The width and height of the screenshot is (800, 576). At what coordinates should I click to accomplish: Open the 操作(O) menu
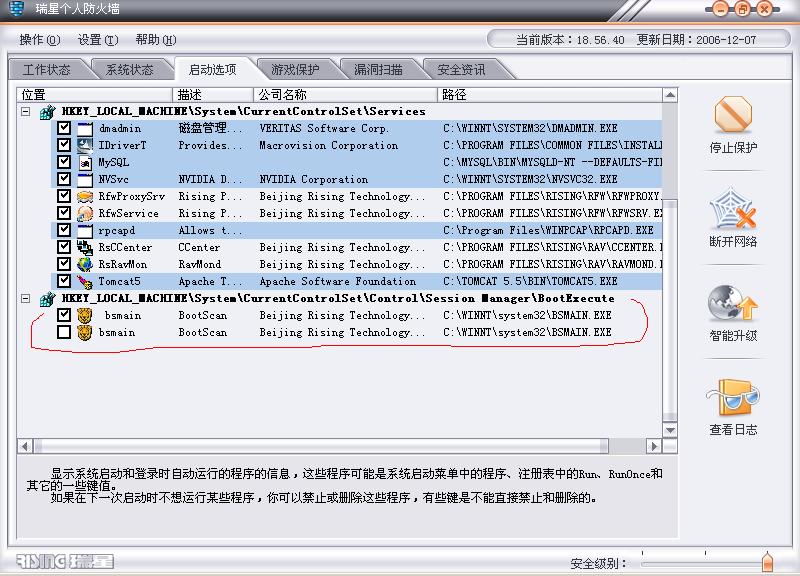pyautogui.click(x=40, y=40)
